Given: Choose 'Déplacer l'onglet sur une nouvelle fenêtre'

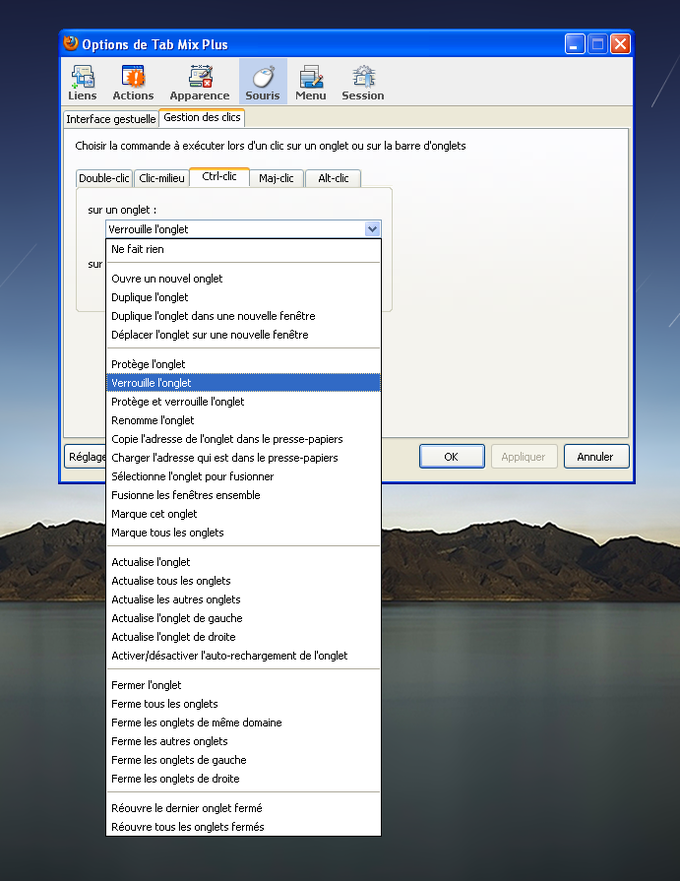Looking at the screenshot, I should 243,335.
